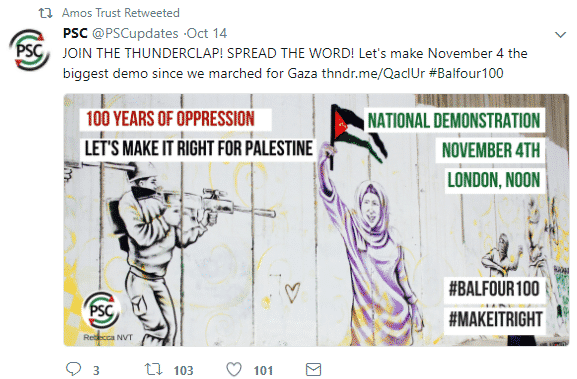Image resolution: width=577 pixels, height=379 pixels.
Task: Click the NATIONAL DEMONSTRATION banner in image
Action: (x=454, y=120)
